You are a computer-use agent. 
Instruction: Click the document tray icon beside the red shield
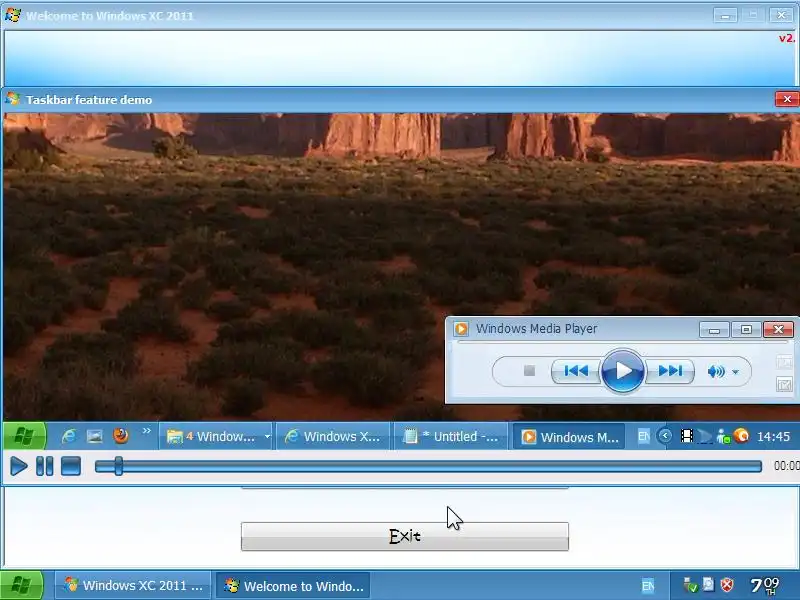point(709,584)
